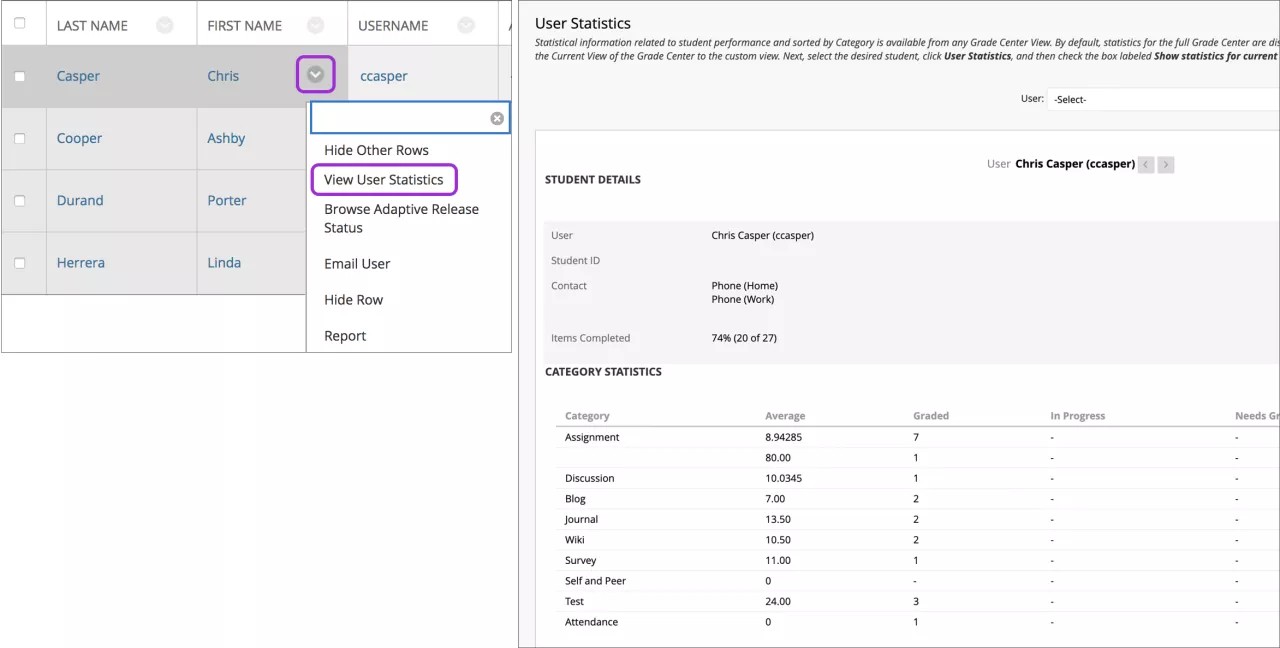
Task: Click the next user arrow beside Chris Casper
Action: (1165, 164)
